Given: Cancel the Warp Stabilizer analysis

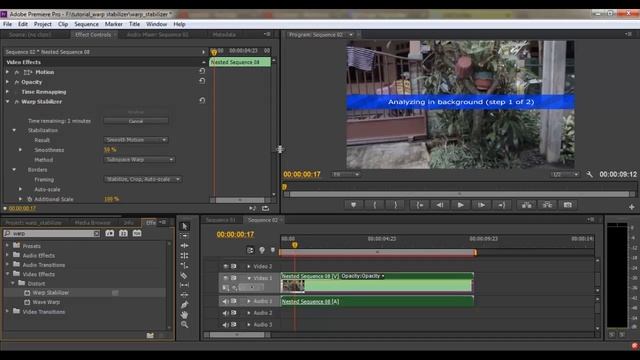Looking at the screenshot, I should (x=136, y=121).
